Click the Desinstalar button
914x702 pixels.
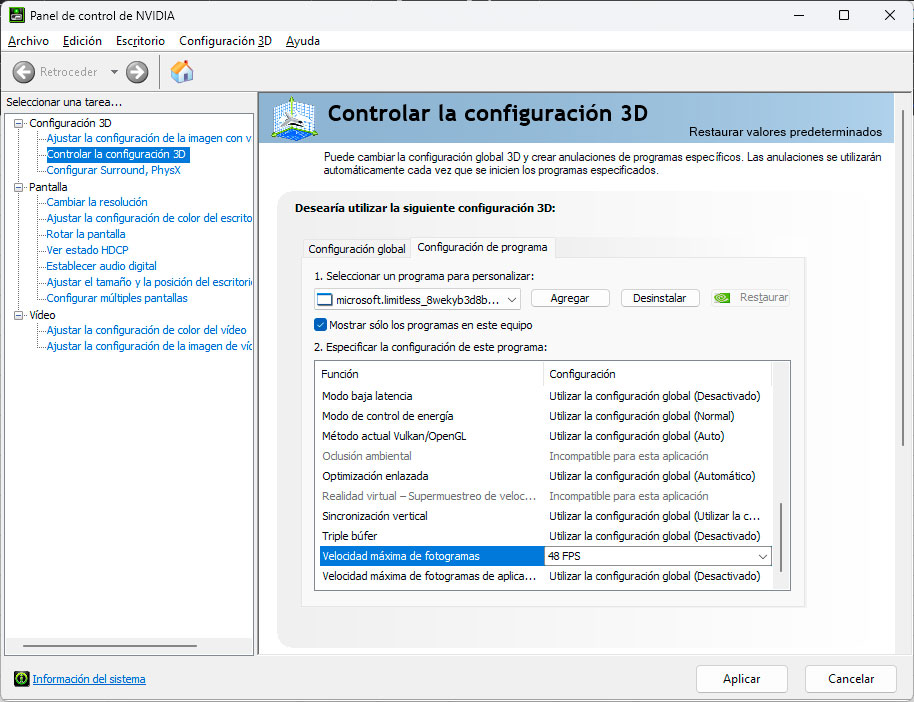point(659,298)
